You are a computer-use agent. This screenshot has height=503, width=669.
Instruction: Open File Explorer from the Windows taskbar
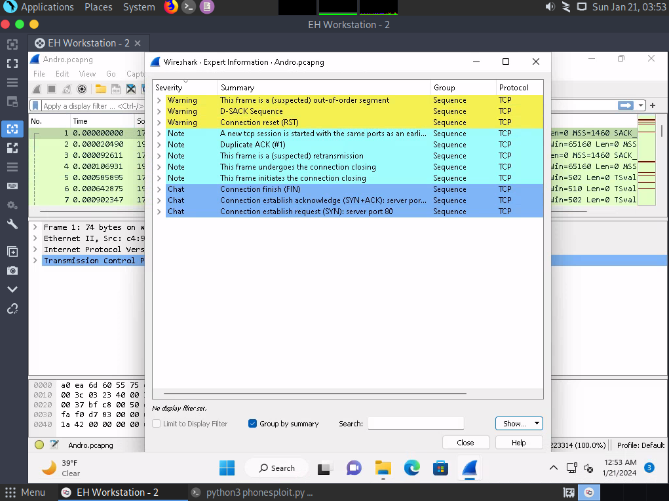382,468
